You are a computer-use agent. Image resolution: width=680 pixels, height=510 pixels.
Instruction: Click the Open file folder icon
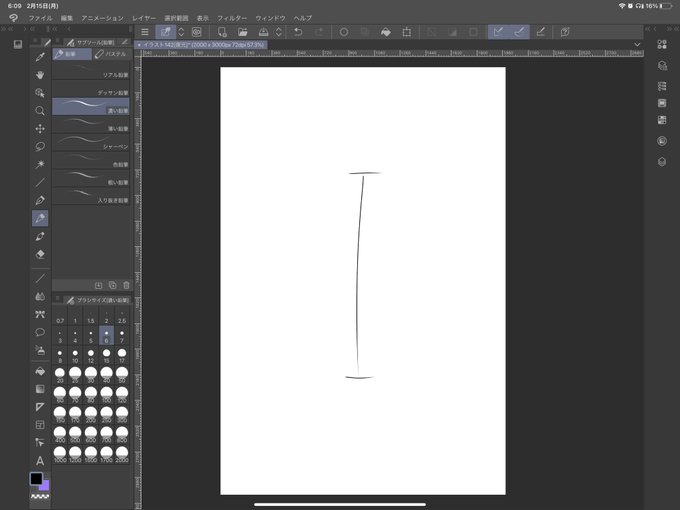242,32
